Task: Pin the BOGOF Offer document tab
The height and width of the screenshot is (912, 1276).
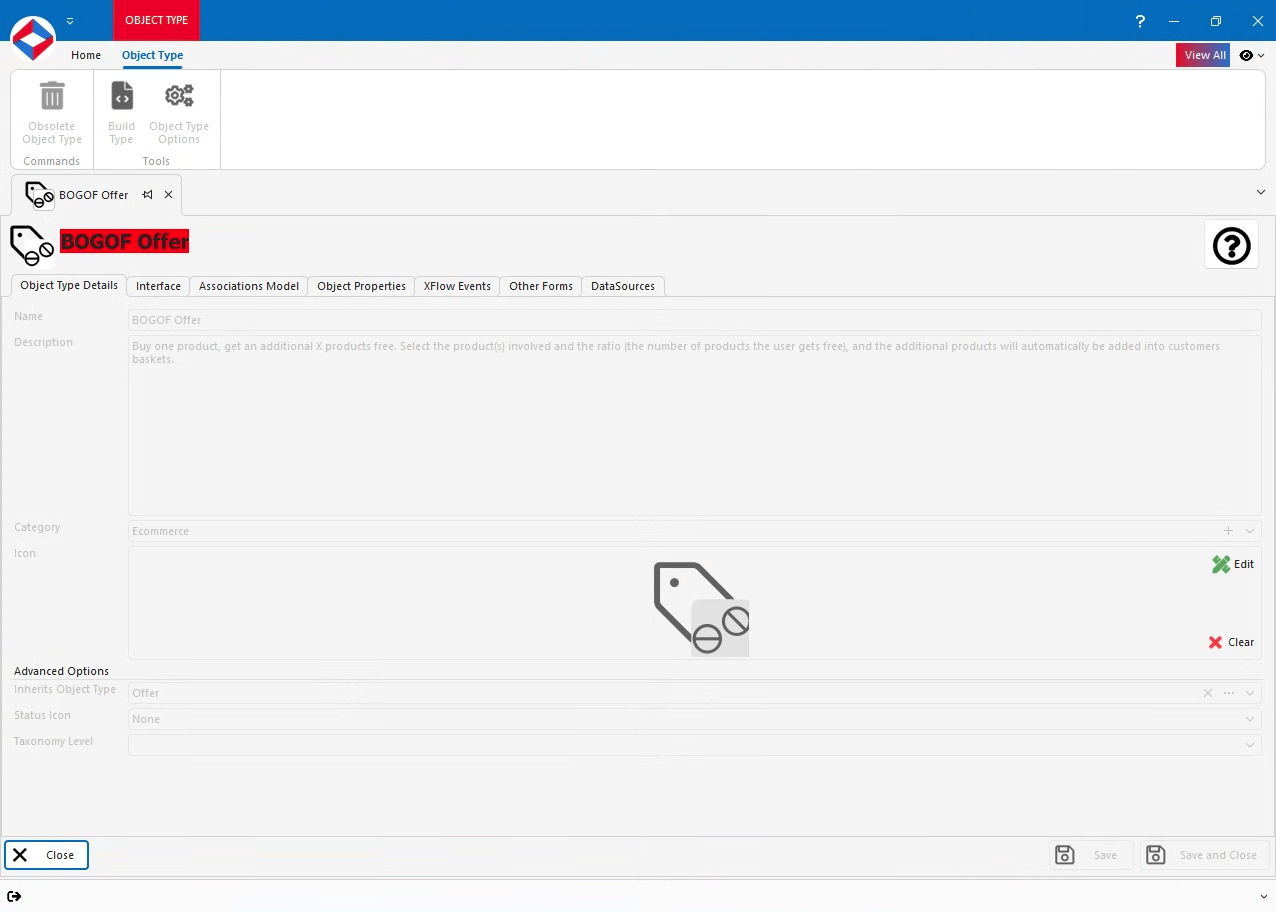Action: click(147, 194)
